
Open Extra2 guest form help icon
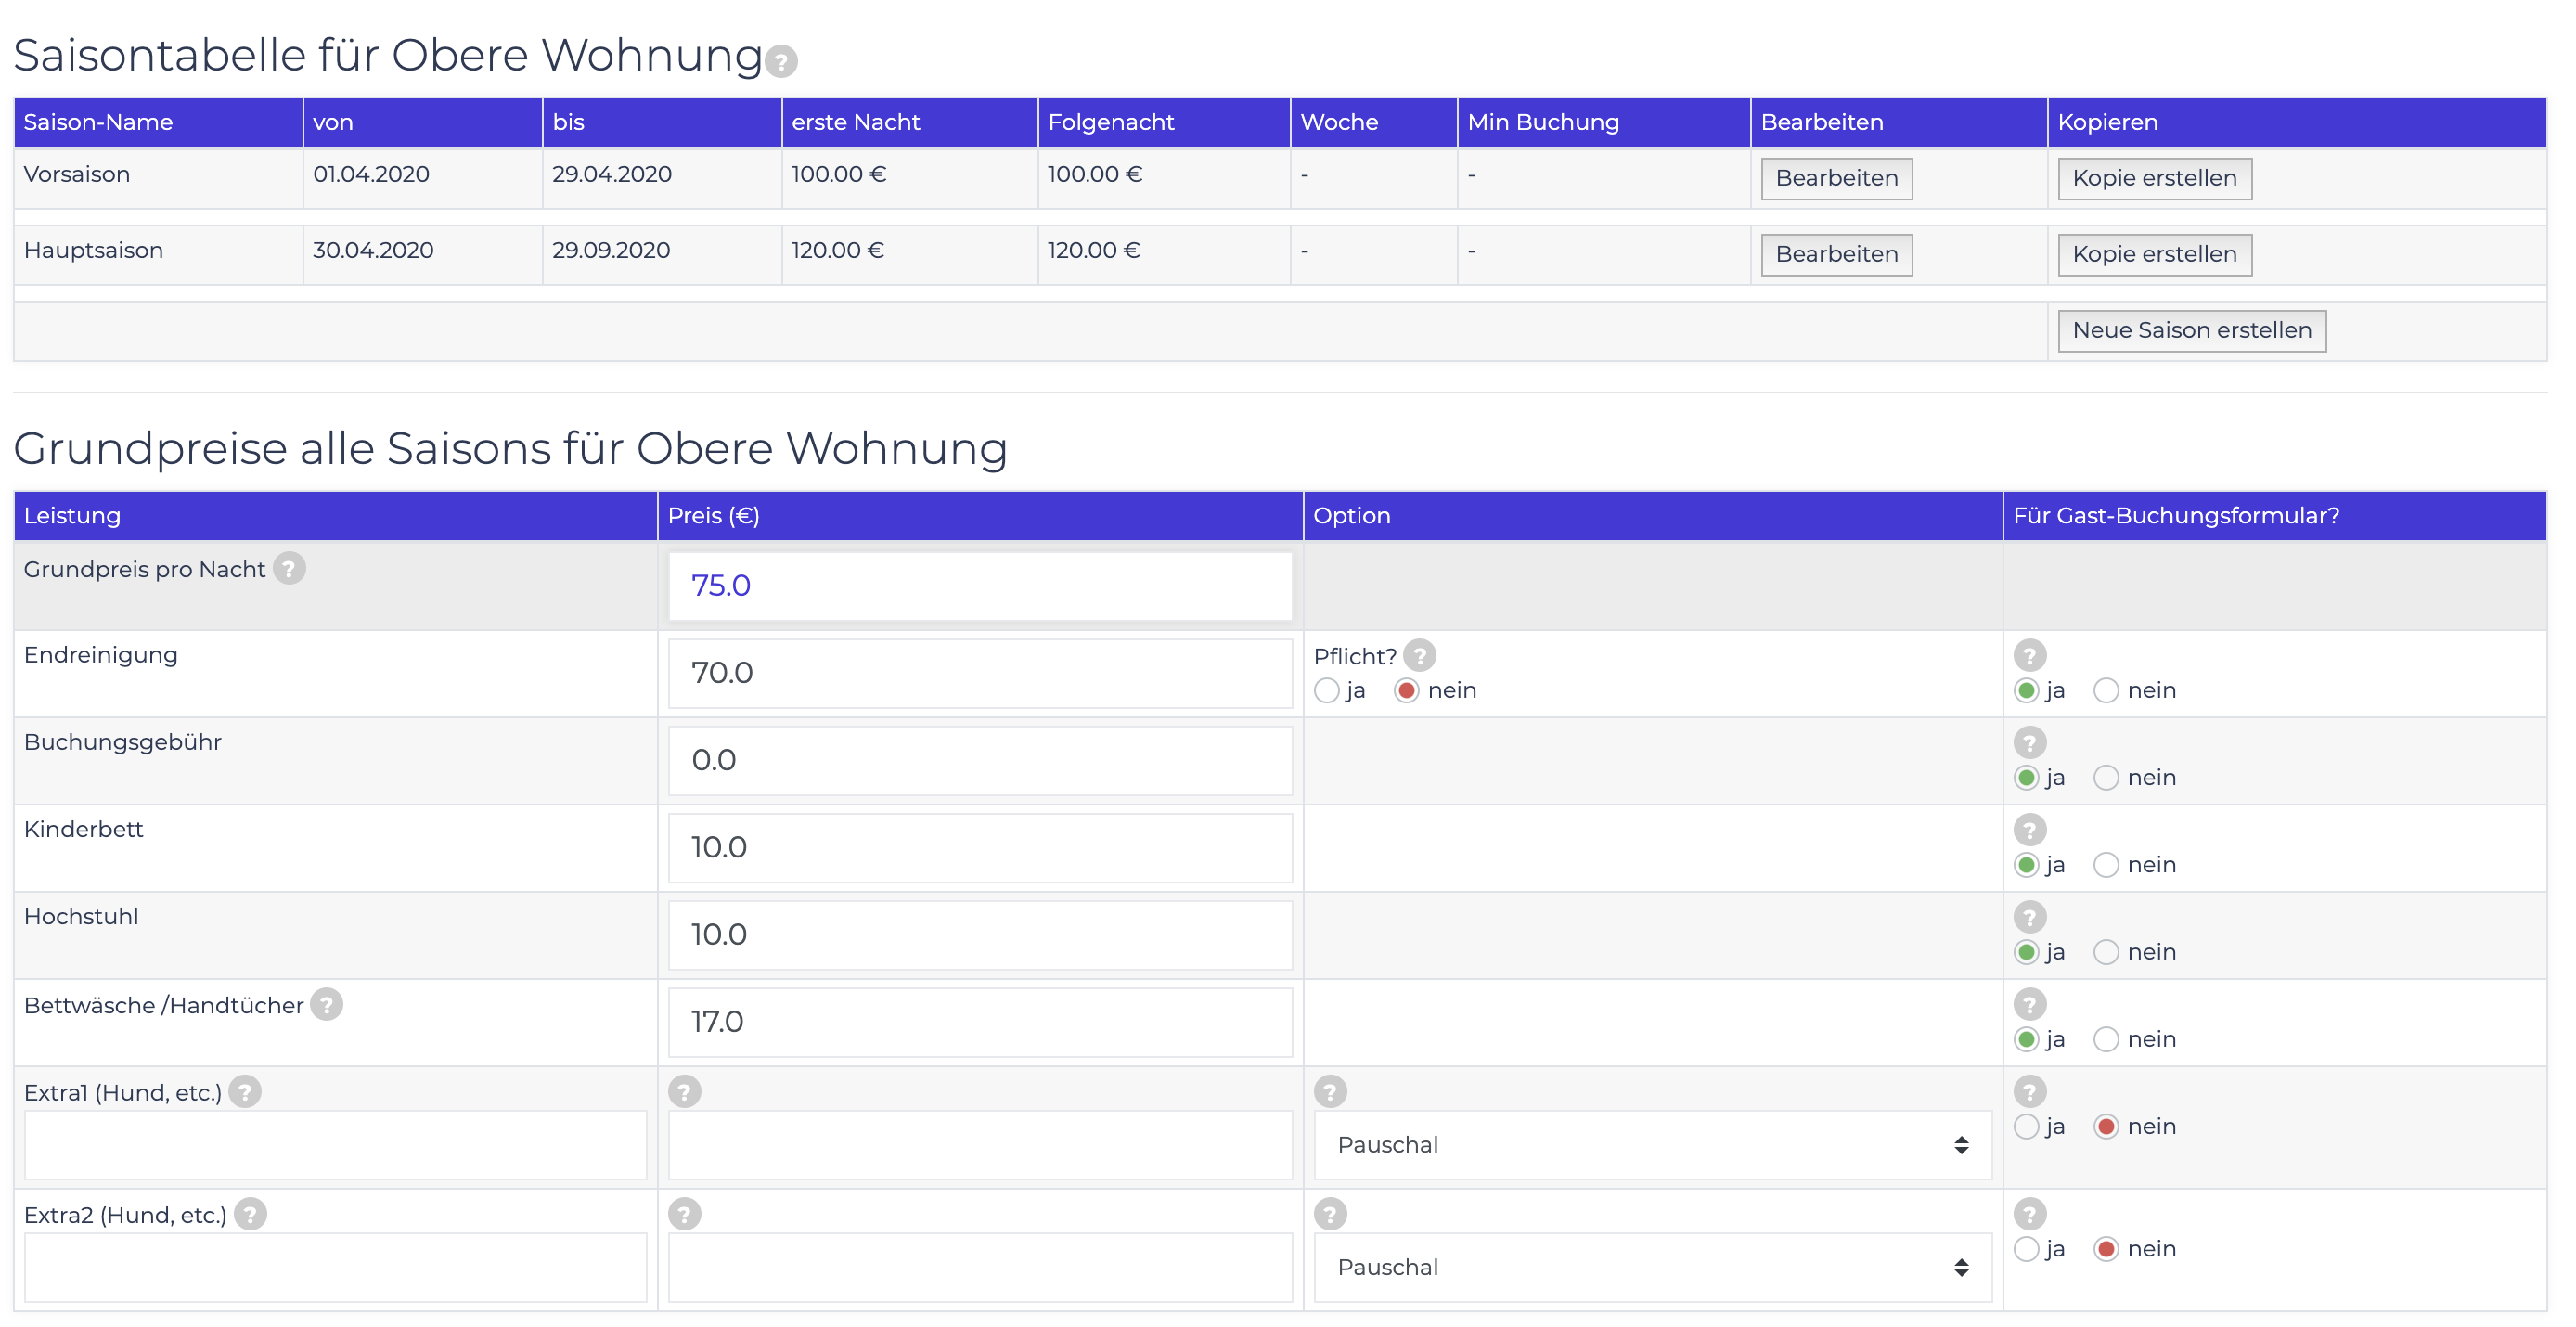click(2029, 1214)
